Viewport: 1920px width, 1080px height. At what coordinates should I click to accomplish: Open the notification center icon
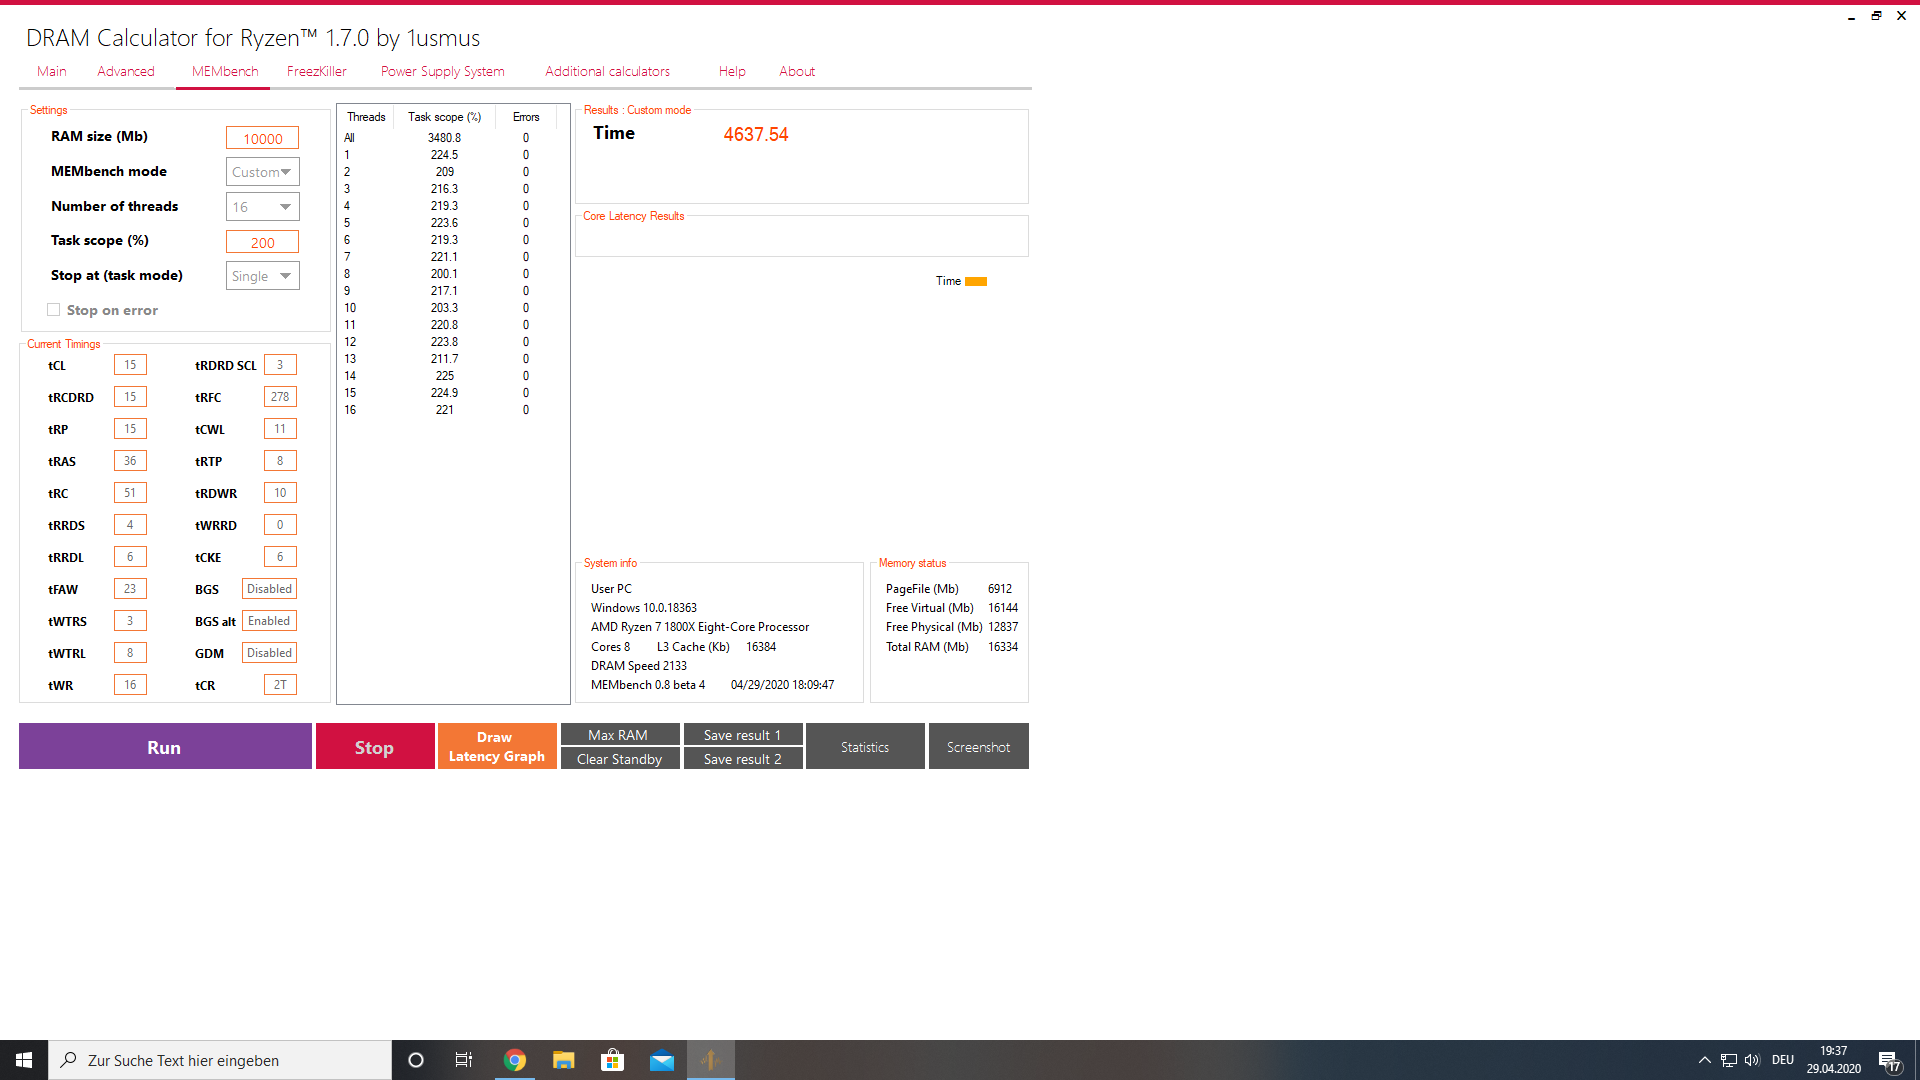pos(1888,1060)
